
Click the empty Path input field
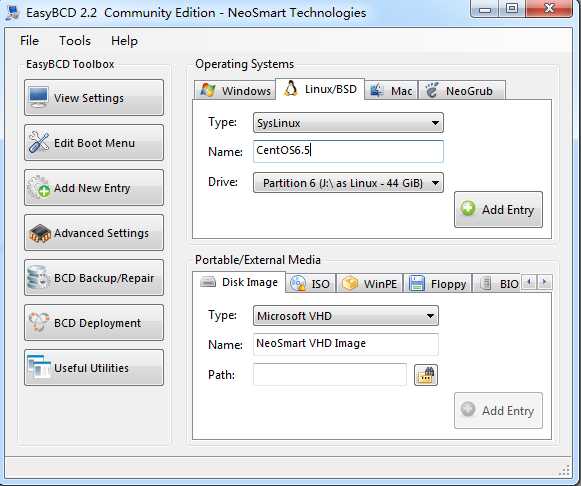click(x=330, y=374)
